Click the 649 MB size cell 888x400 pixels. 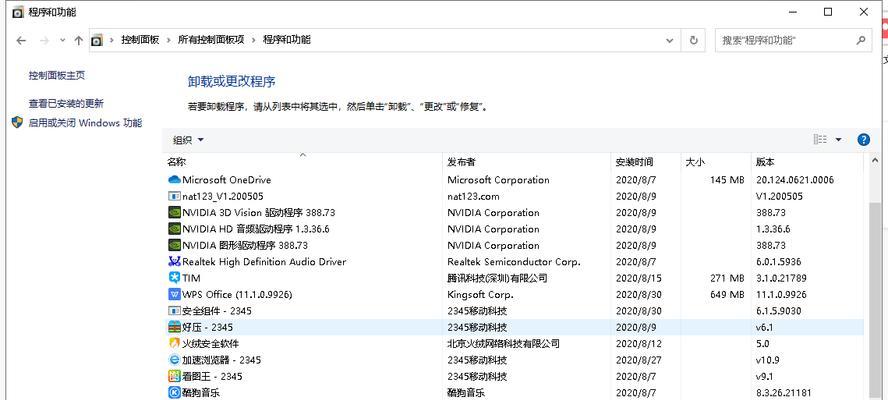727,295
